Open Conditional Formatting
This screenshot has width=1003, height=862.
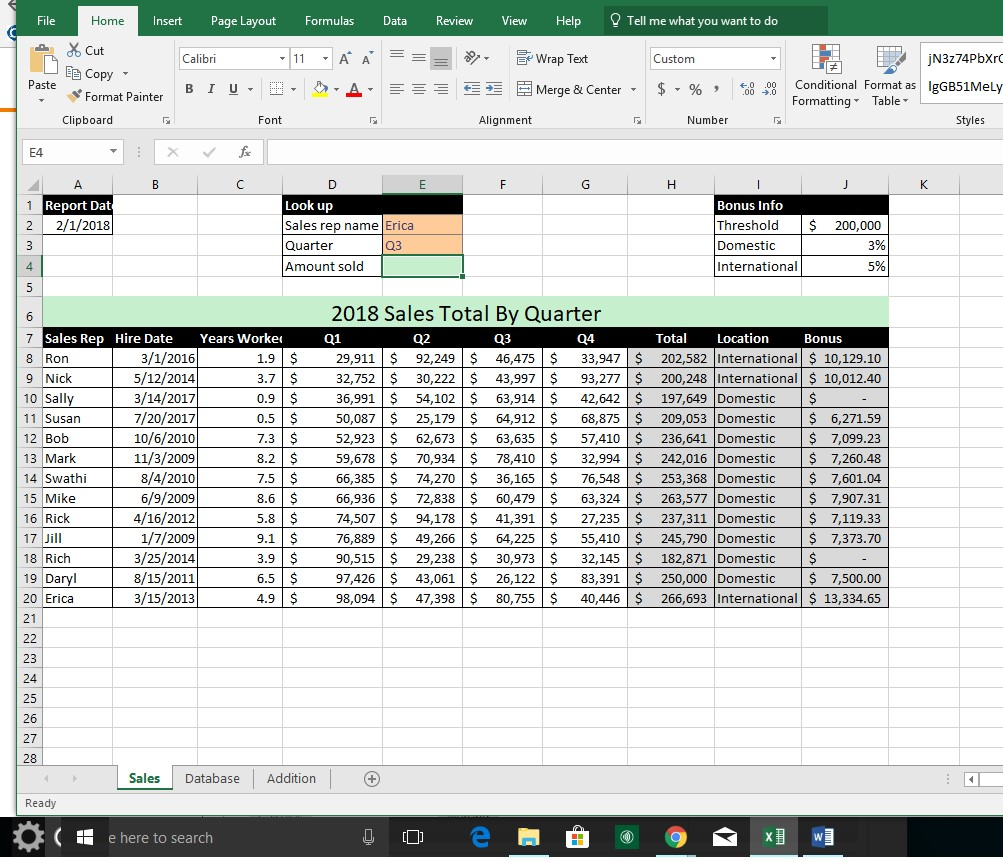(x=825, y=75)
